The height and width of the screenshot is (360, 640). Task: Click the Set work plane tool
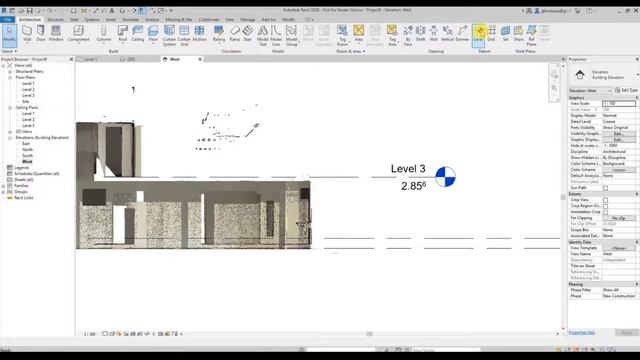(x=505, y=33)
